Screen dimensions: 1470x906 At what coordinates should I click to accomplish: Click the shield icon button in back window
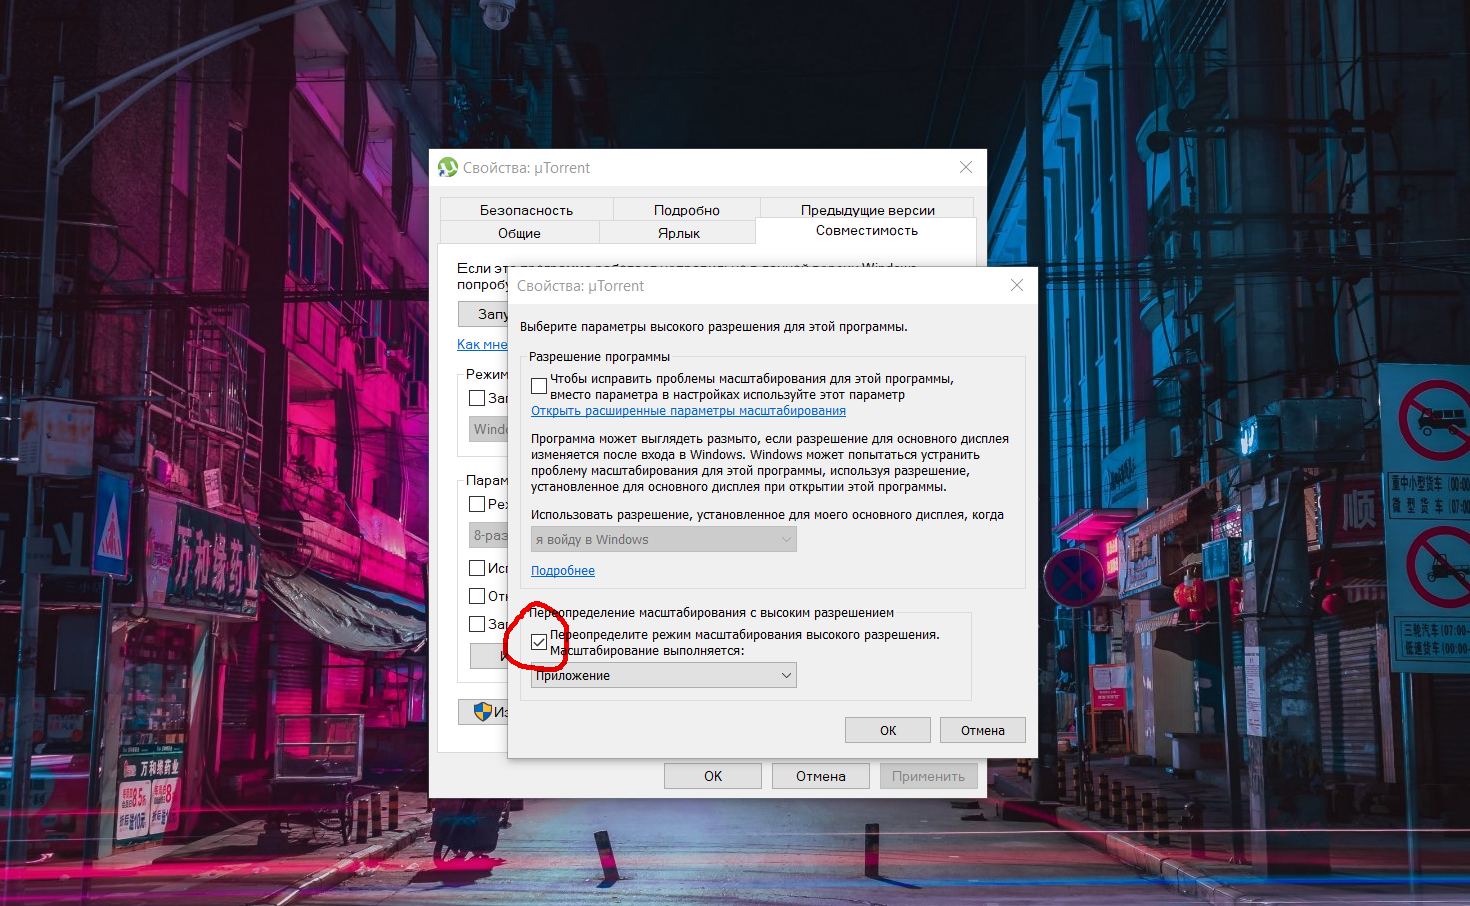pyautogui.click(x=484, y=711)
